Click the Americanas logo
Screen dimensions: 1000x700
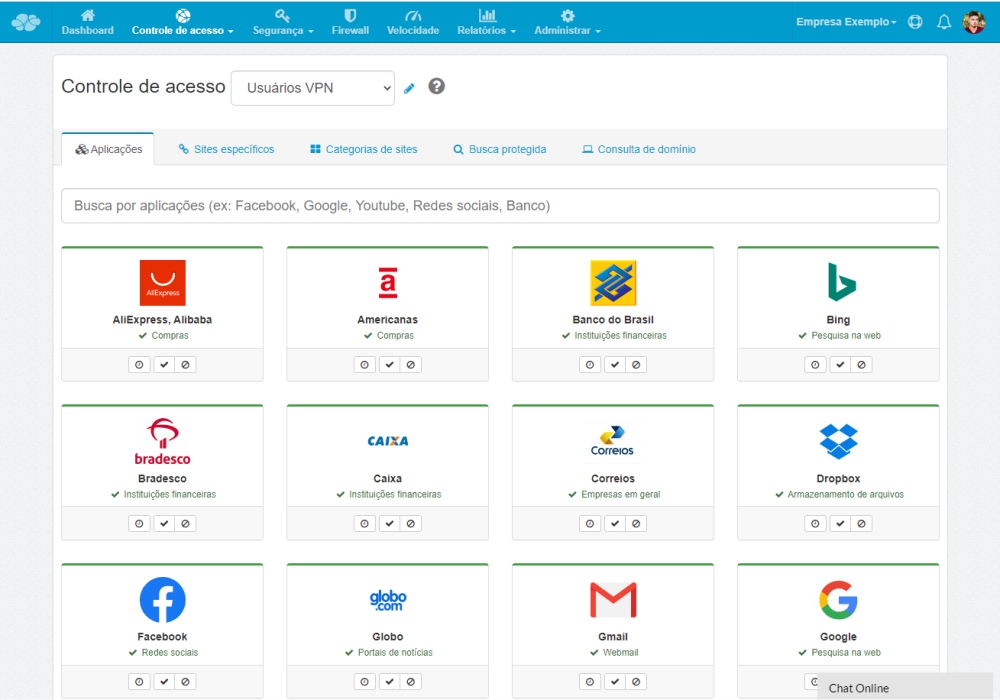(x=388, y=282)
